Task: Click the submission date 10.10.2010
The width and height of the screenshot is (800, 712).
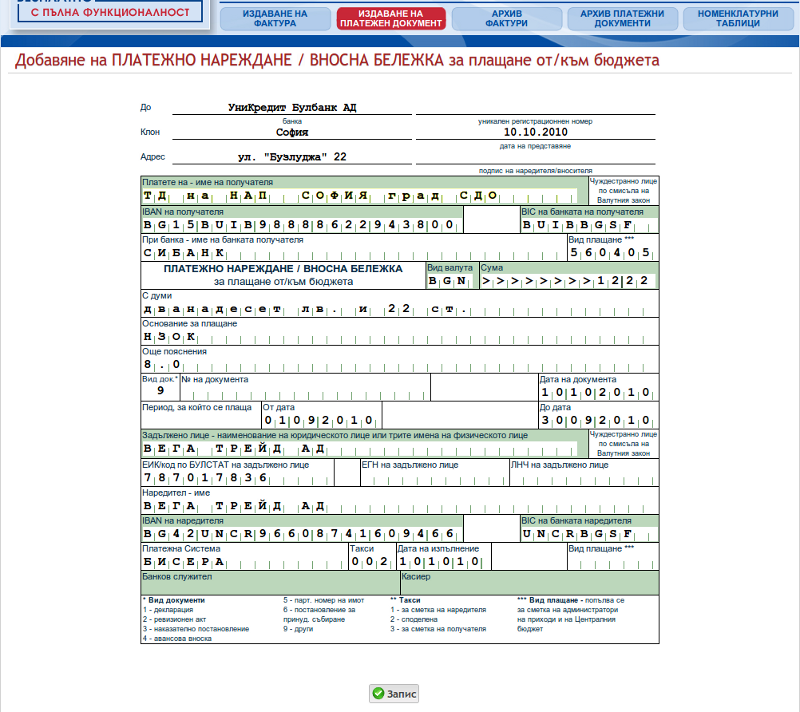Action: [535, 132]
